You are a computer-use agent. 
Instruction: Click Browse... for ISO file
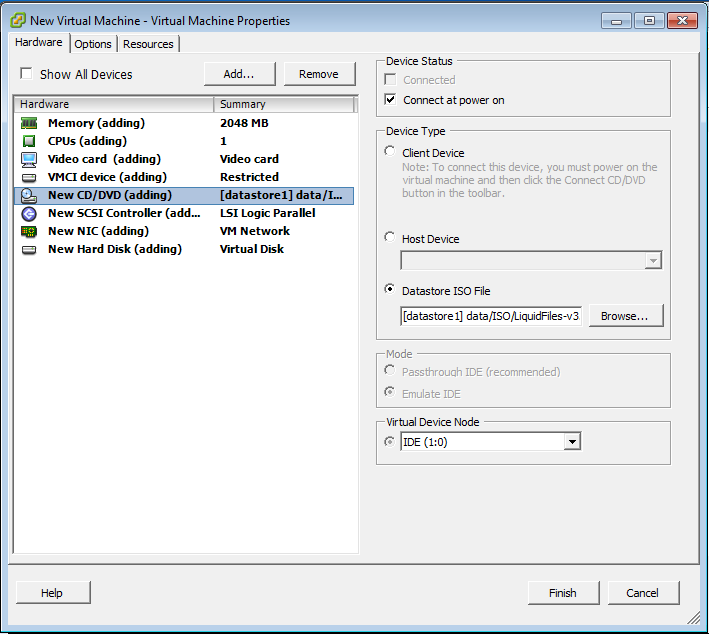[626, 316]
